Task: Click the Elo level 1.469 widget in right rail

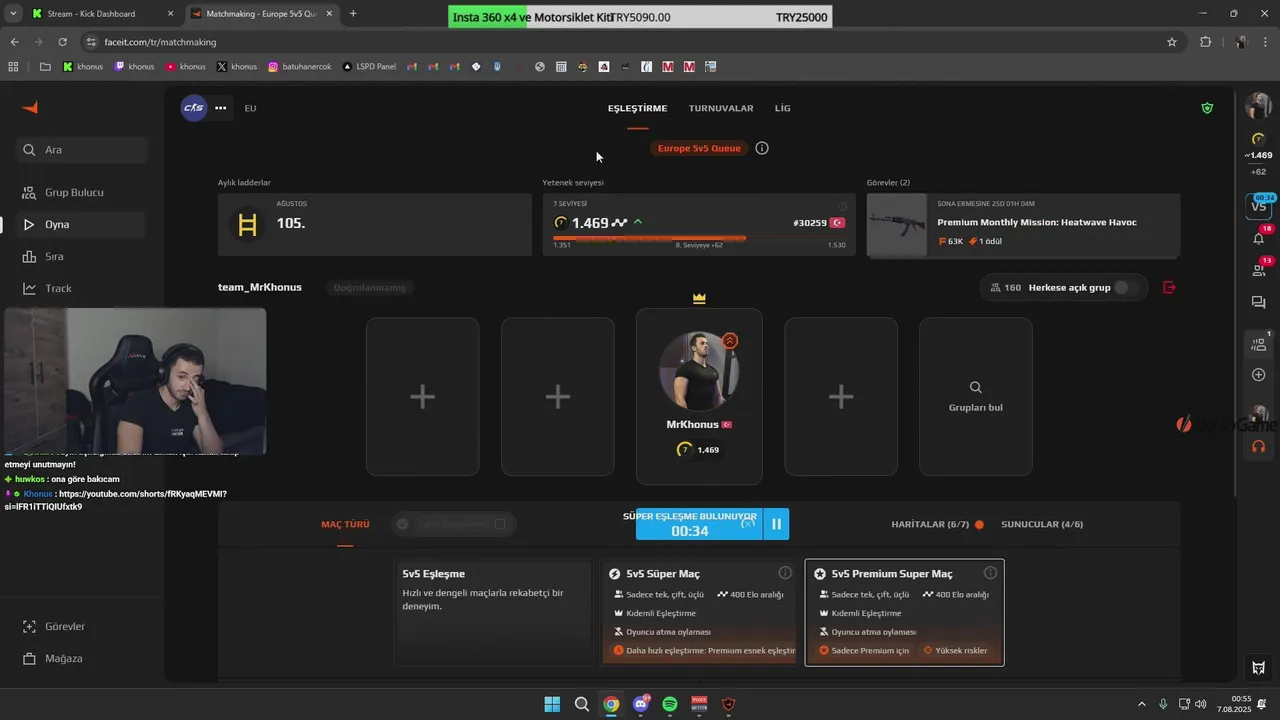Action: point(1258,147)
